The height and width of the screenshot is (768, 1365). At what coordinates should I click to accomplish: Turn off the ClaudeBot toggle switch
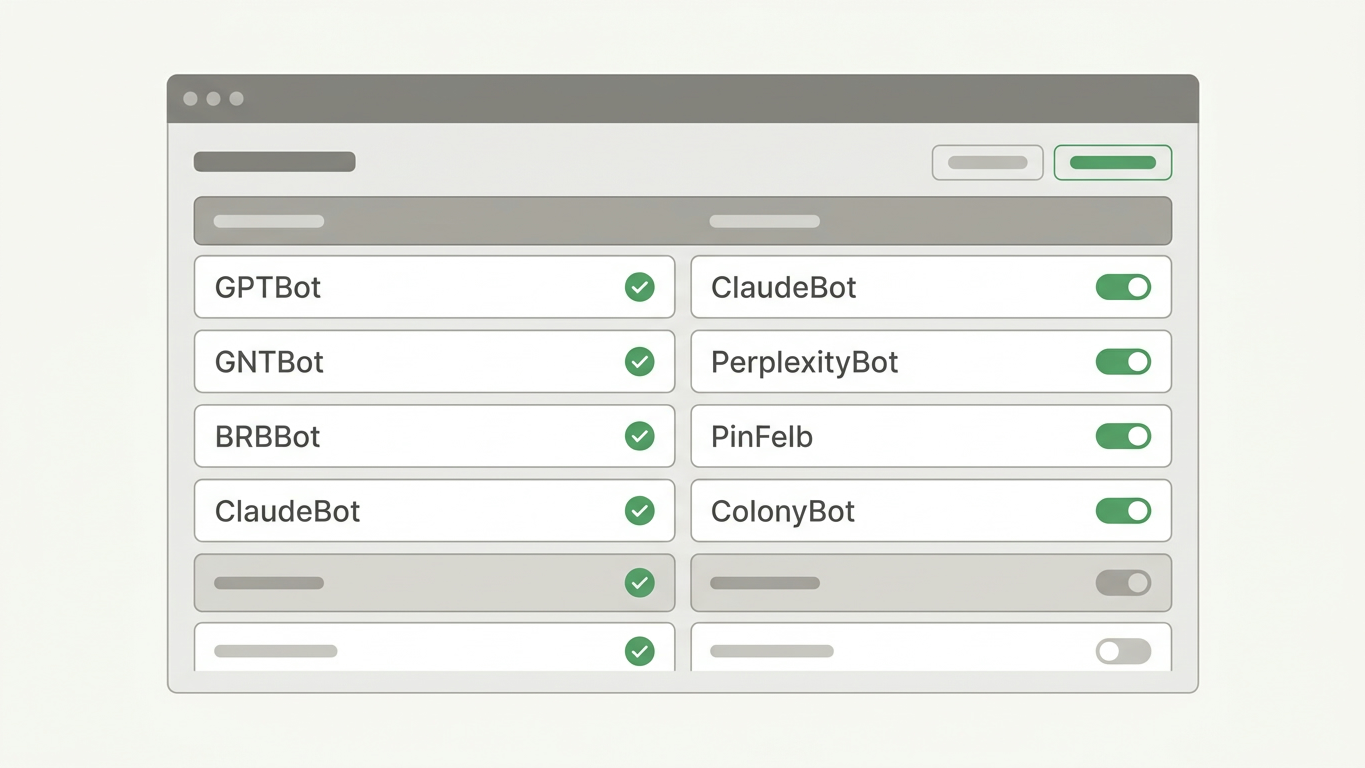coord(1123,287)
